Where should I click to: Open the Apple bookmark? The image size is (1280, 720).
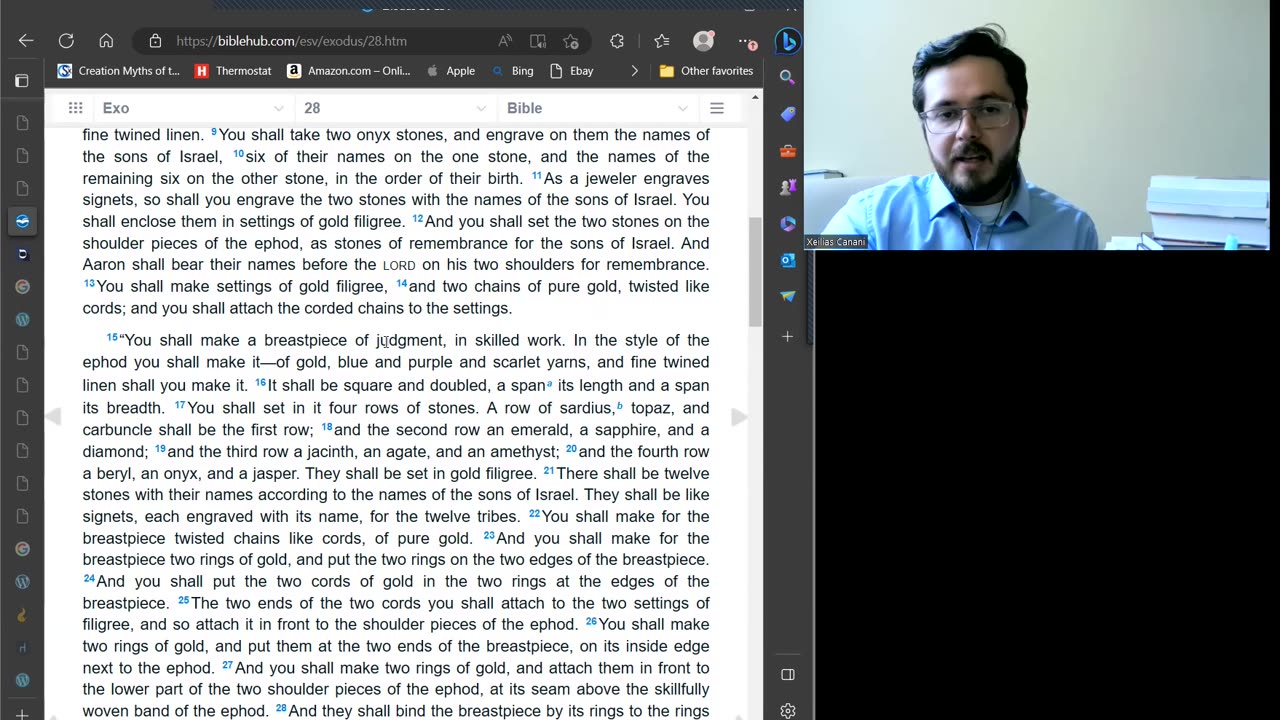(x=451, y=71)
